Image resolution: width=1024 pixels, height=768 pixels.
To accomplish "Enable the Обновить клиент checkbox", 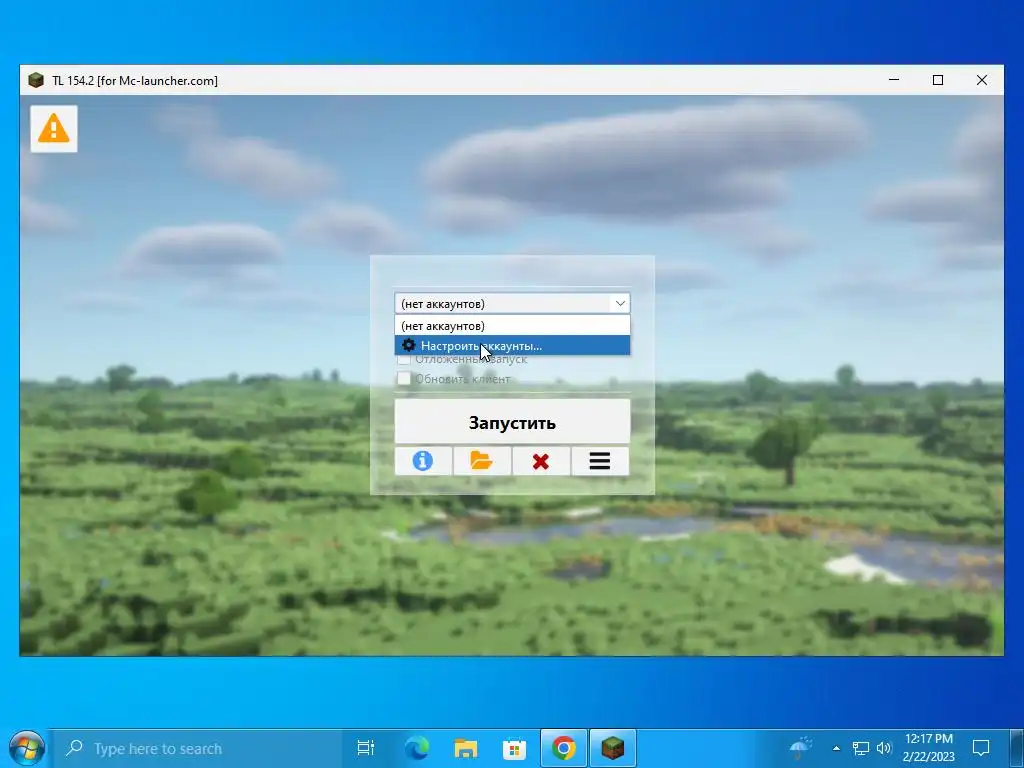I will [x=404, y=379].
